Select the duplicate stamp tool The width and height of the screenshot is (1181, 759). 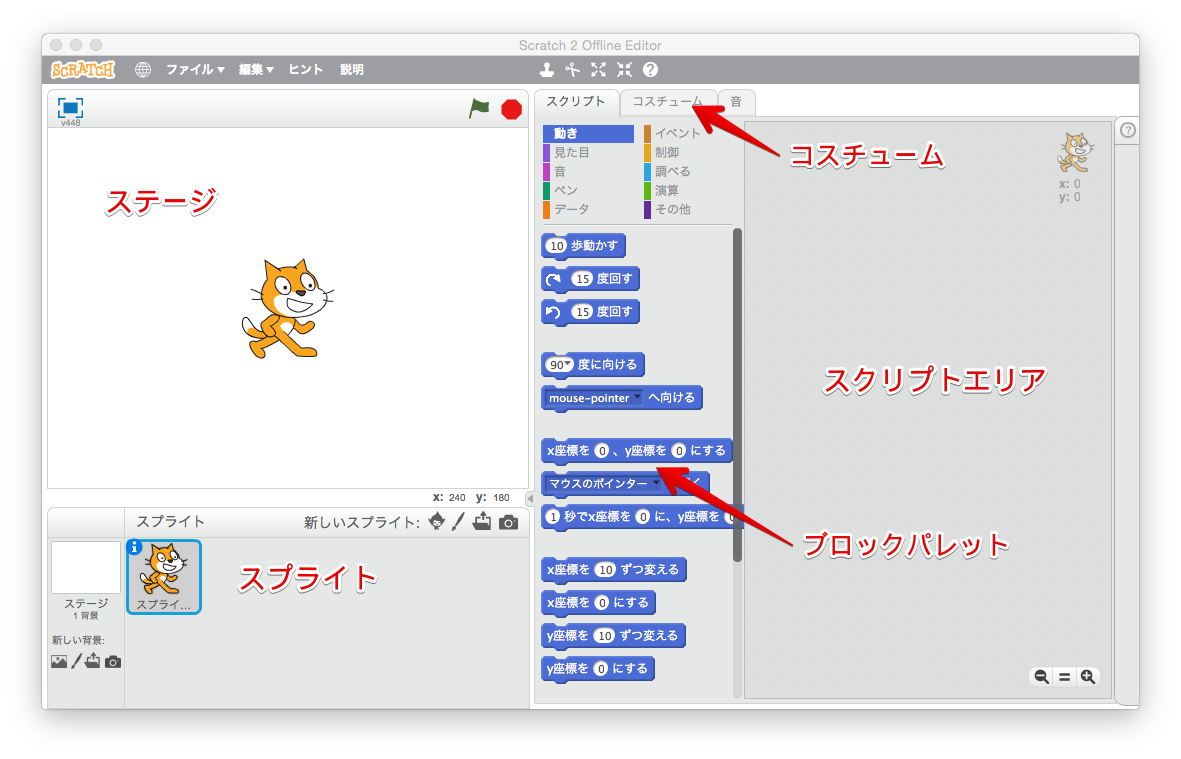coord(547,70)
